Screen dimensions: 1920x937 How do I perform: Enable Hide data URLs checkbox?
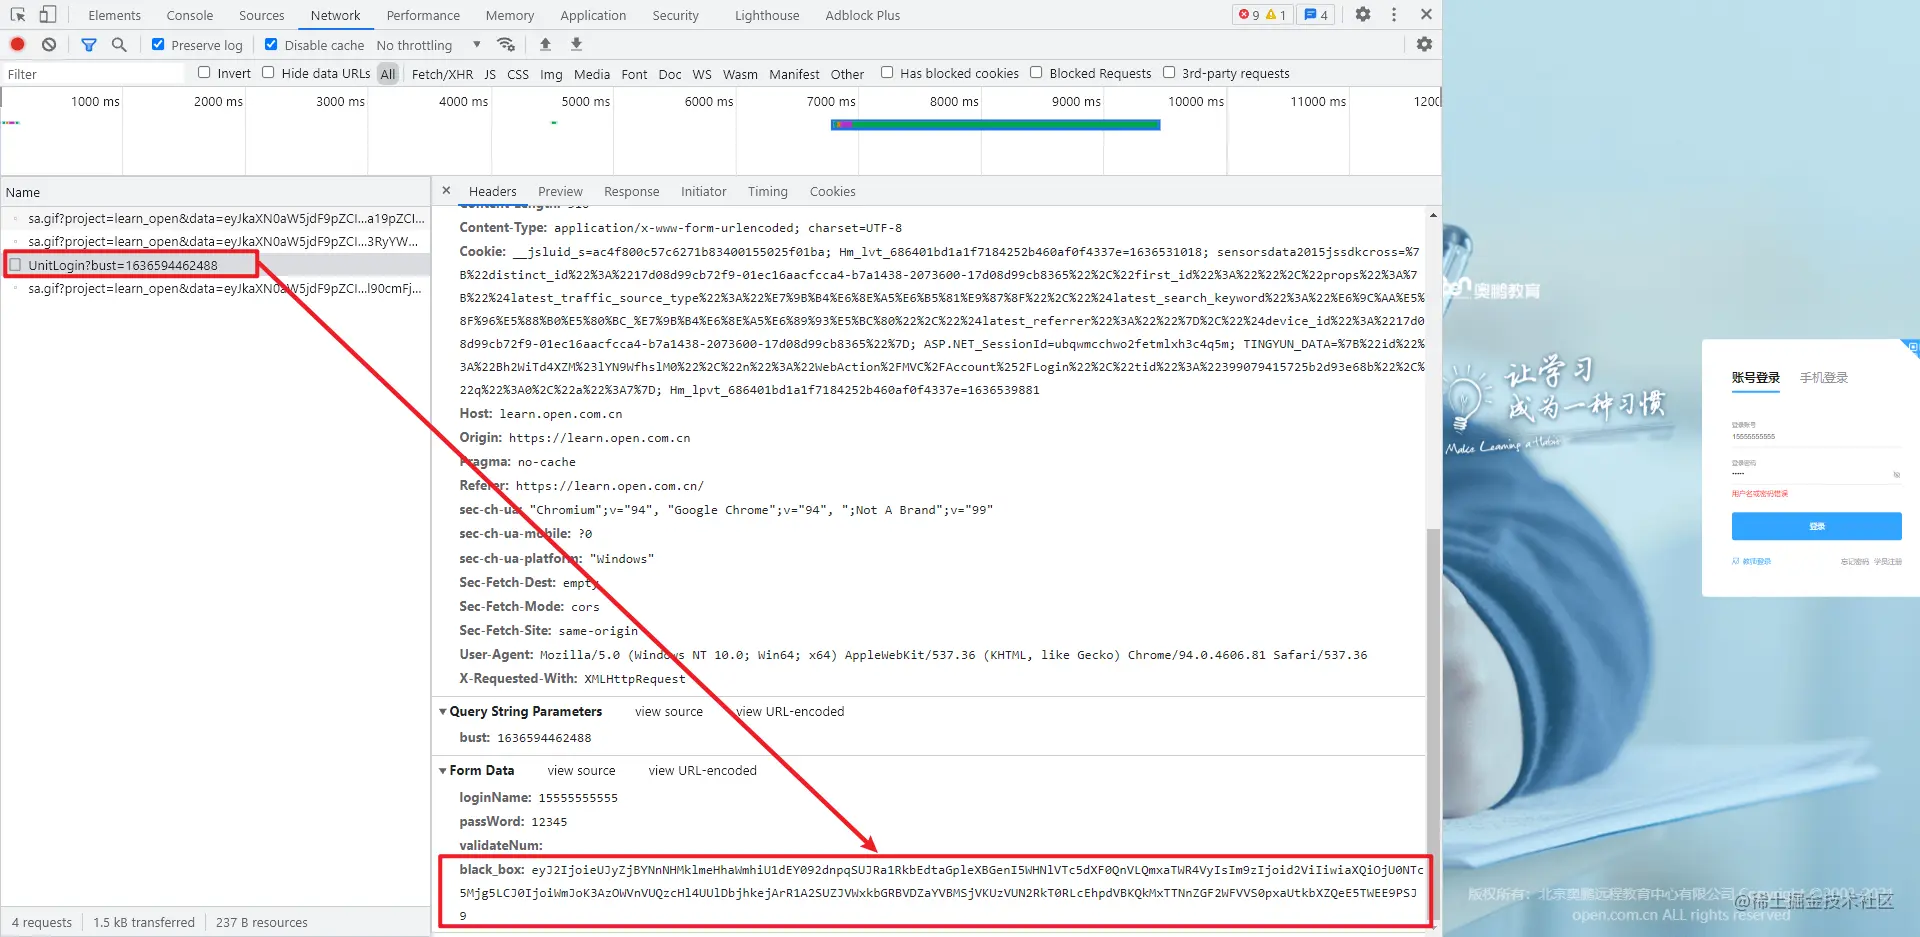(x=268, y=72)
